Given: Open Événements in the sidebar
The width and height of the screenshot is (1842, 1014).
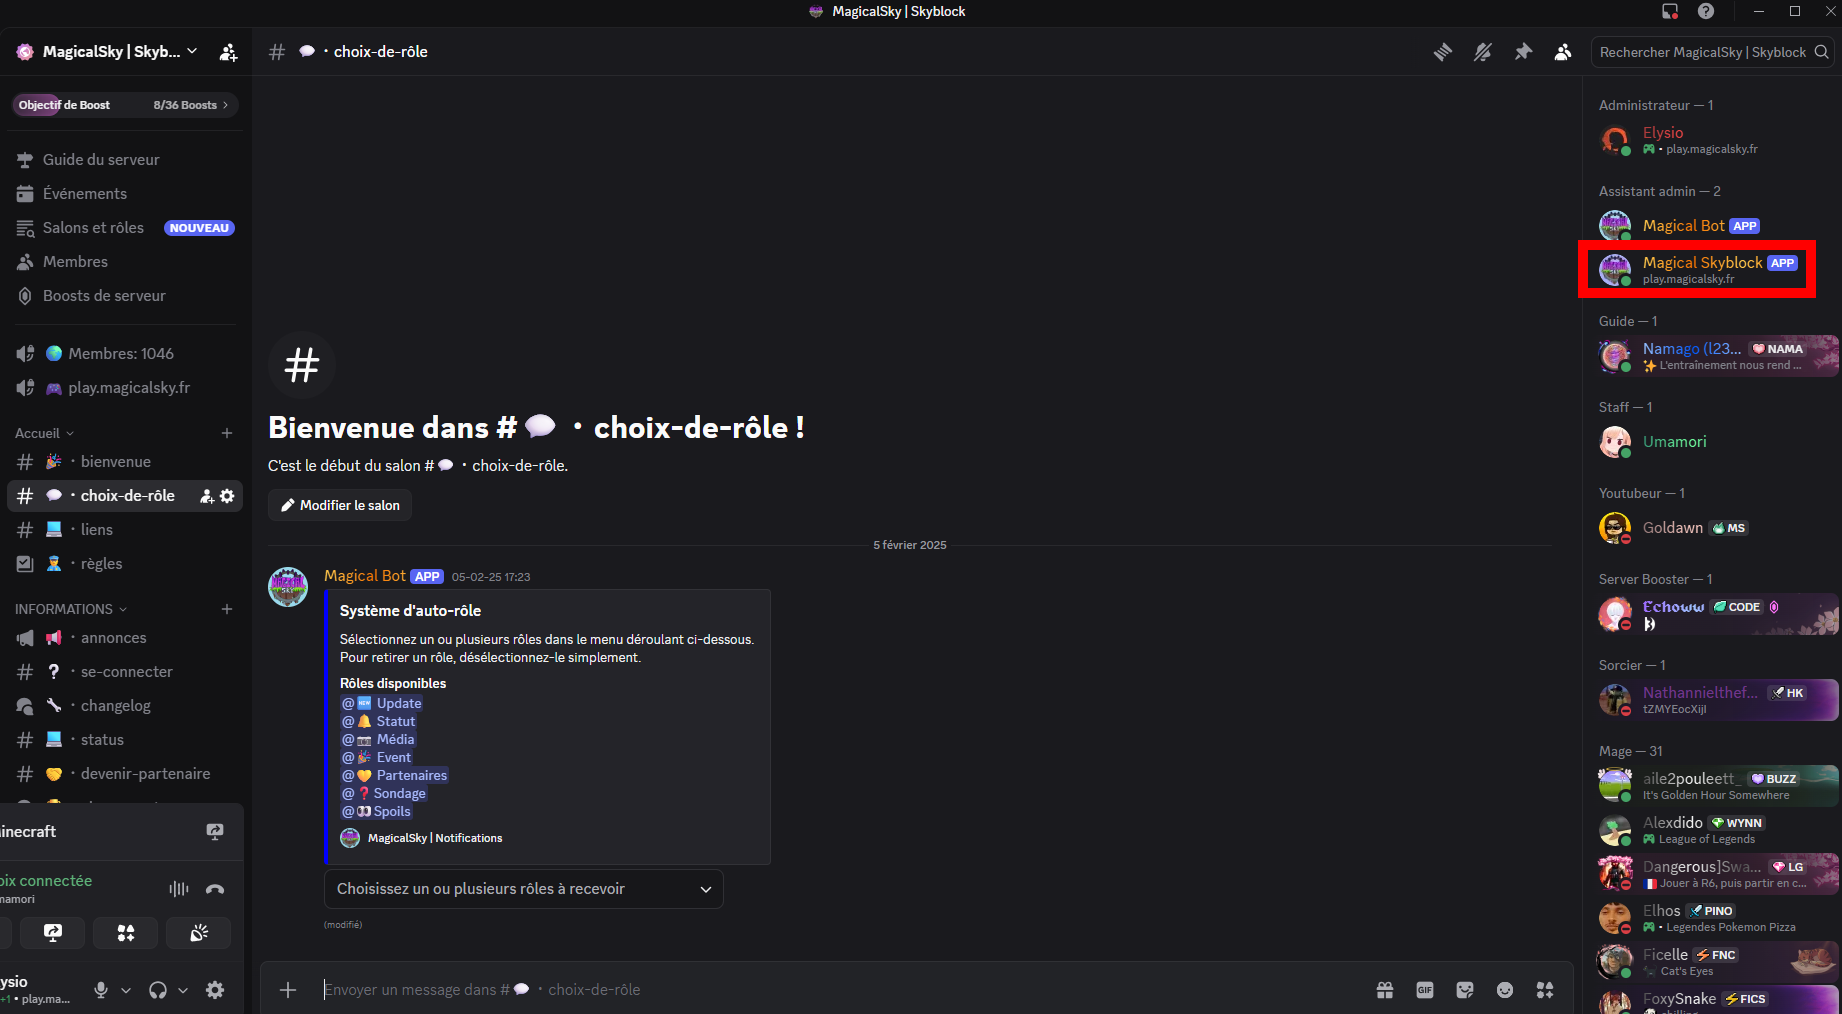Looking at the screenshot, I should coord(125,194).
